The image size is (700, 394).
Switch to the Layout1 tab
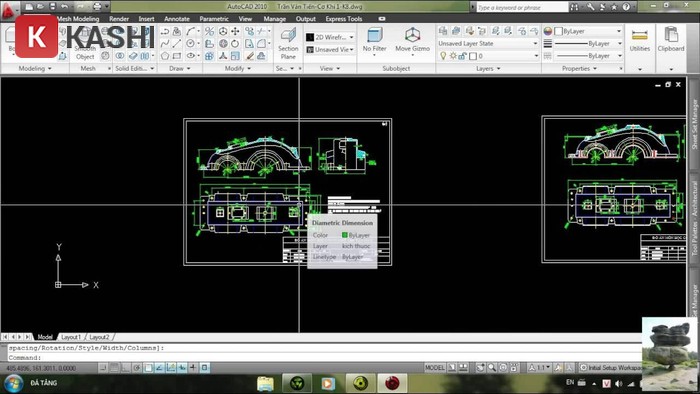[71, 337]
